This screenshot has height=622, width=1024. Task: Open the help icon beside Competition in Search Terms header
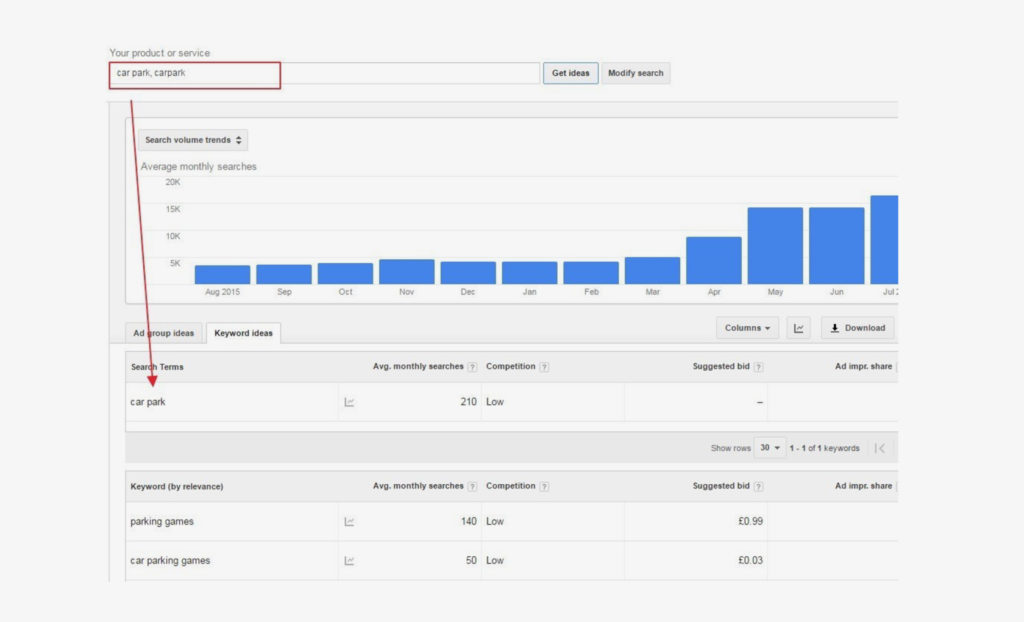tap(544, 367)
